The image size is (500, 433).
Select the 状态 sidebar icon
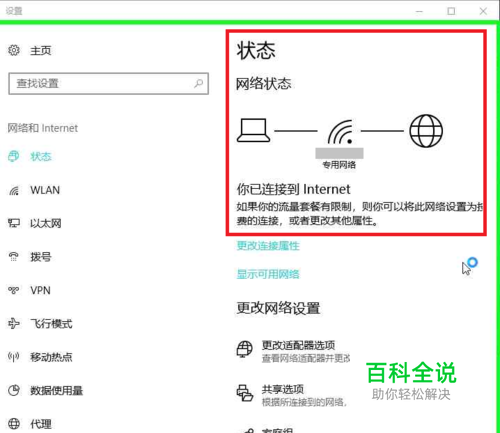14,156
